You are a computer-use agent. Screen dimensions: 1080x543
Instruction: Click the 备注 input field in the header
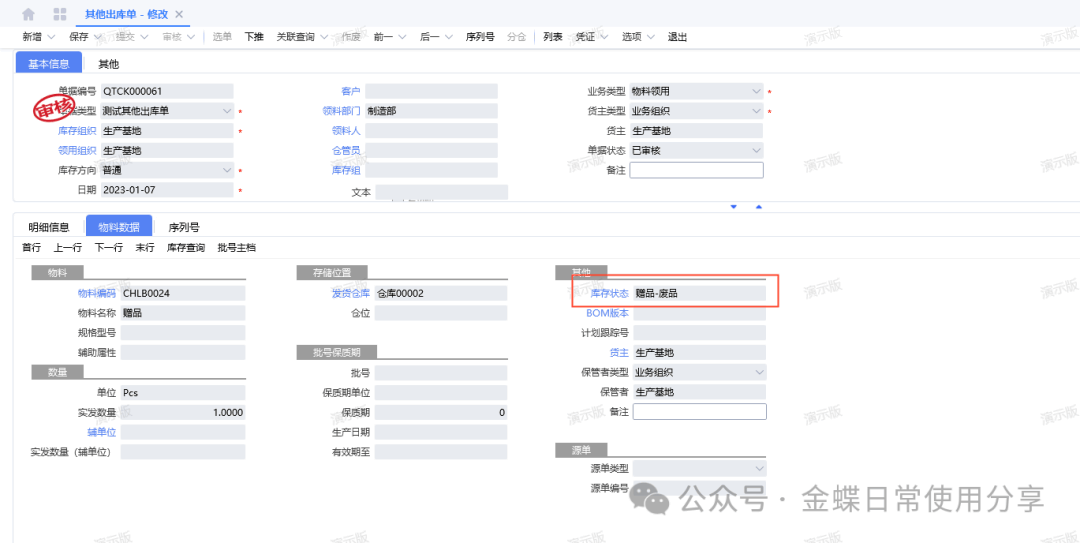[x=696, y=171]
